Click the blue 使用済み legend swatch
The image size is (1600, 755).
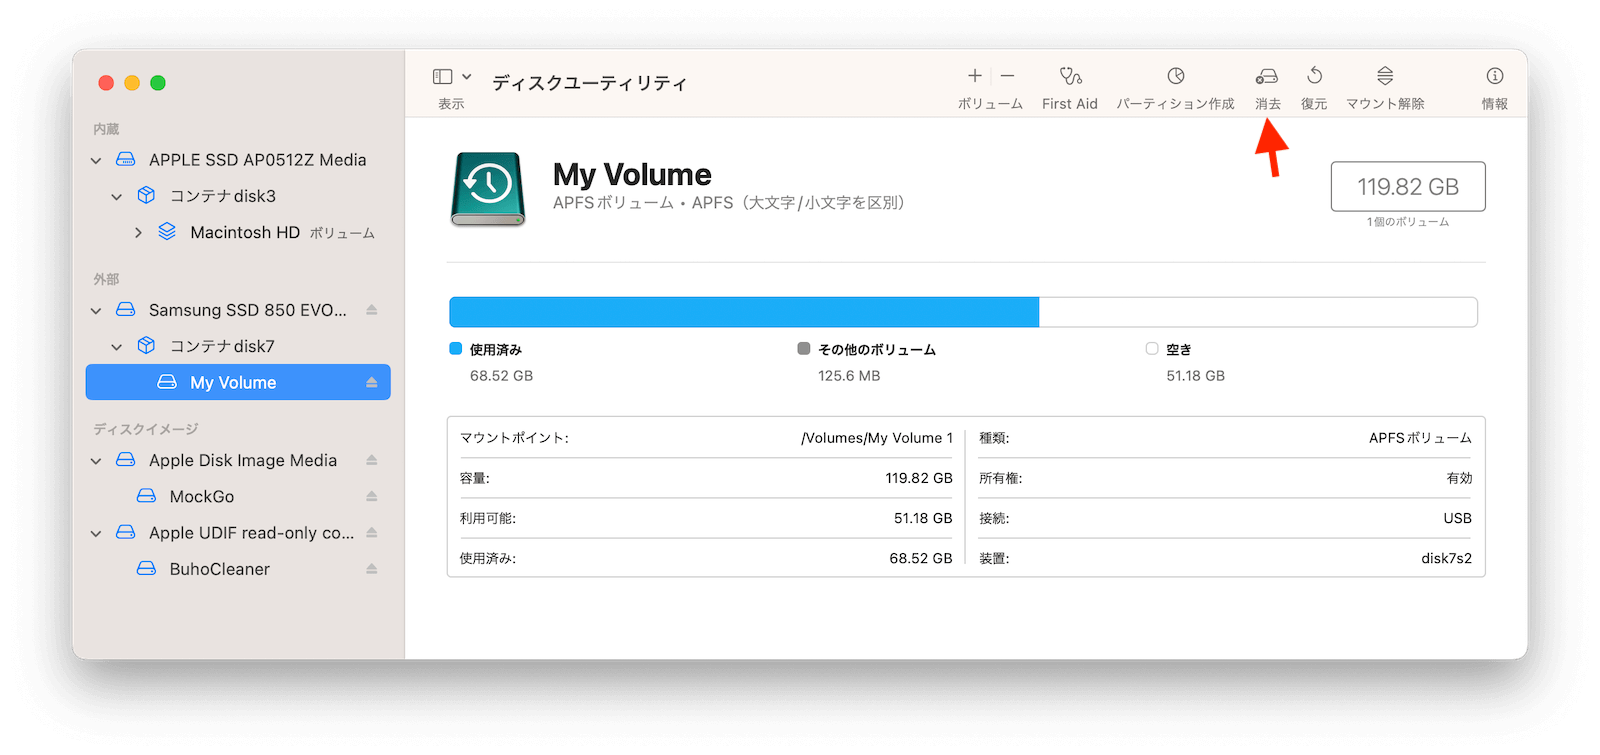pyautogui.click(x=456, y=349)
